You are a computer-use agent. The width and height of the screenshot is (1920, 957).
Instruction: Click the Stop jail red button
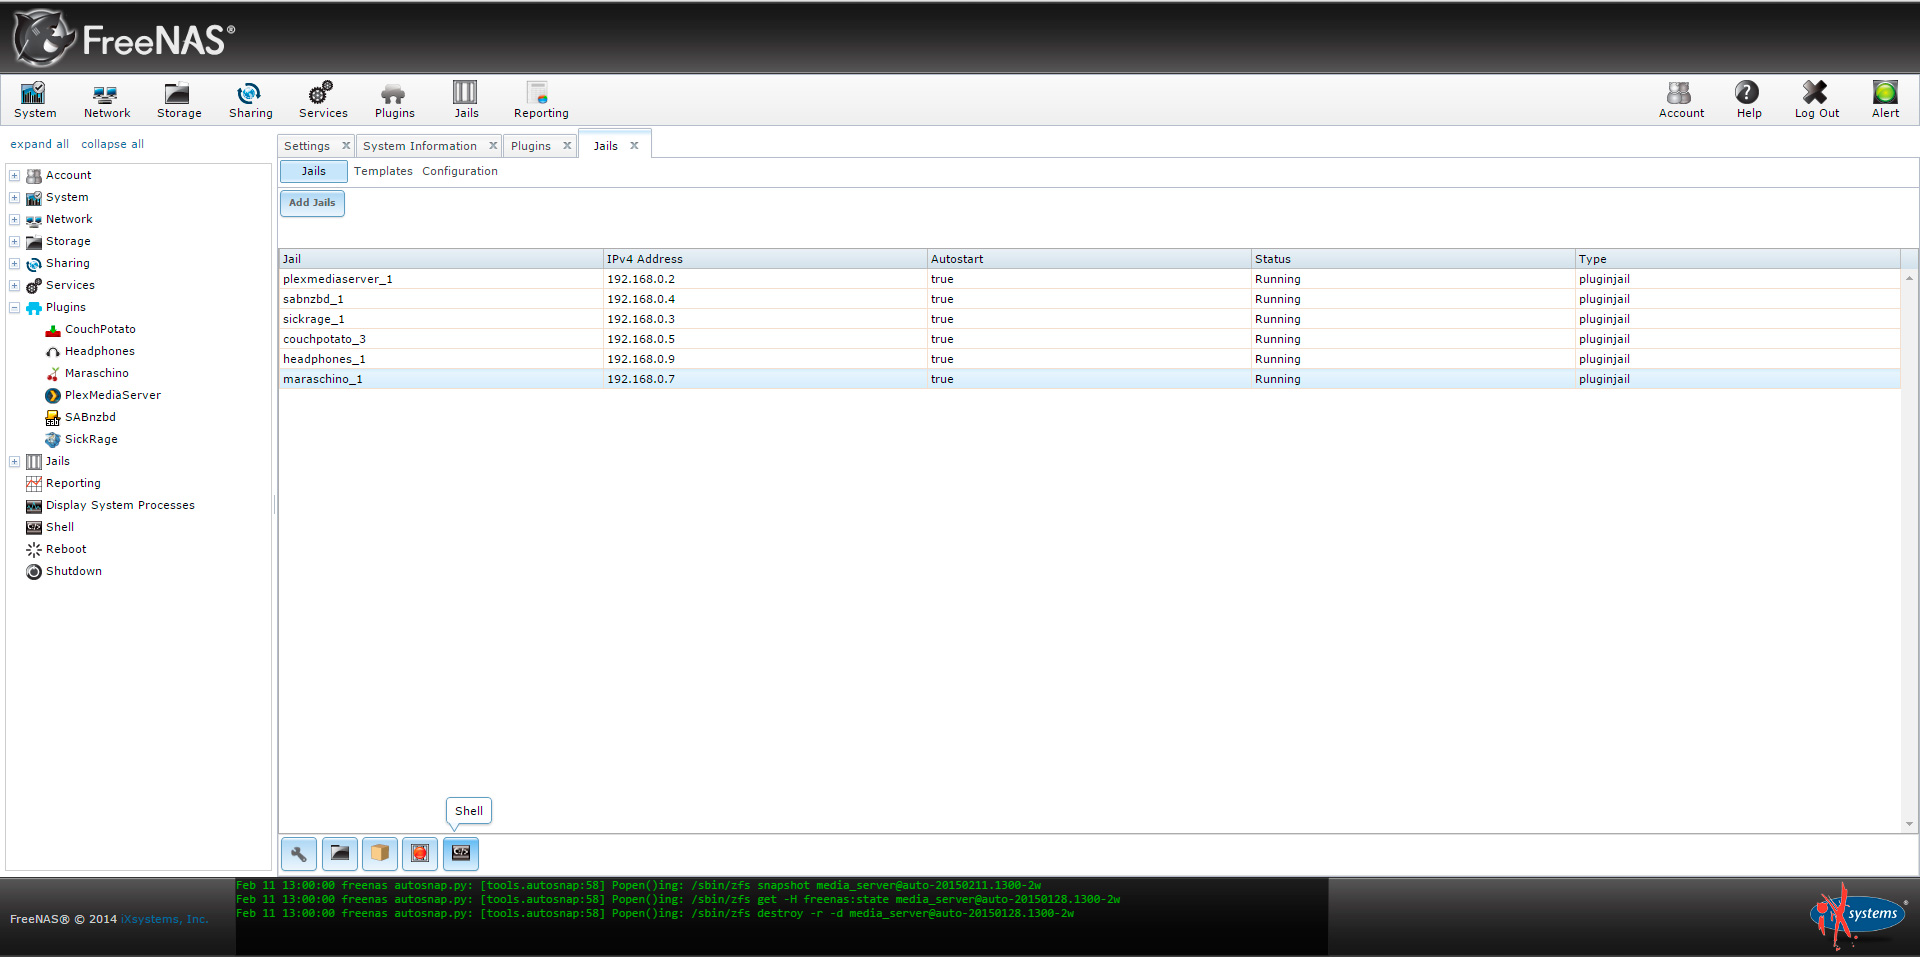[420, 854]
